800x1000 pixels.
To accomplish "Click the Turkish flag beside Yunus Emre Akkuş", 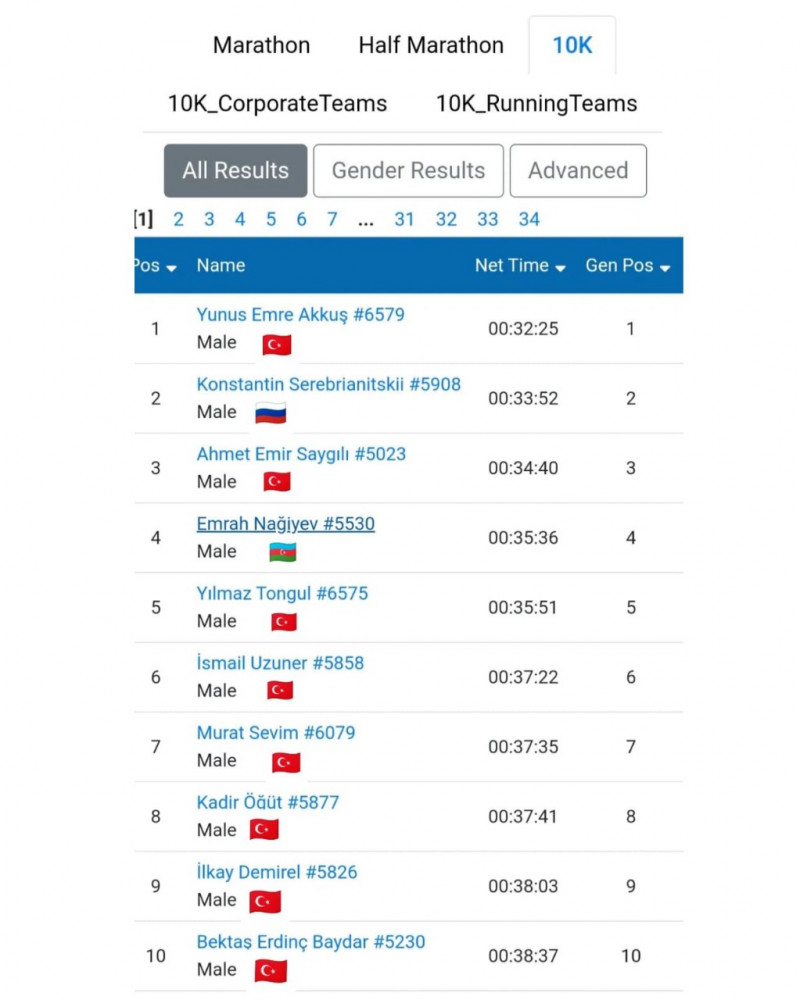I will [x=277, y=345].
